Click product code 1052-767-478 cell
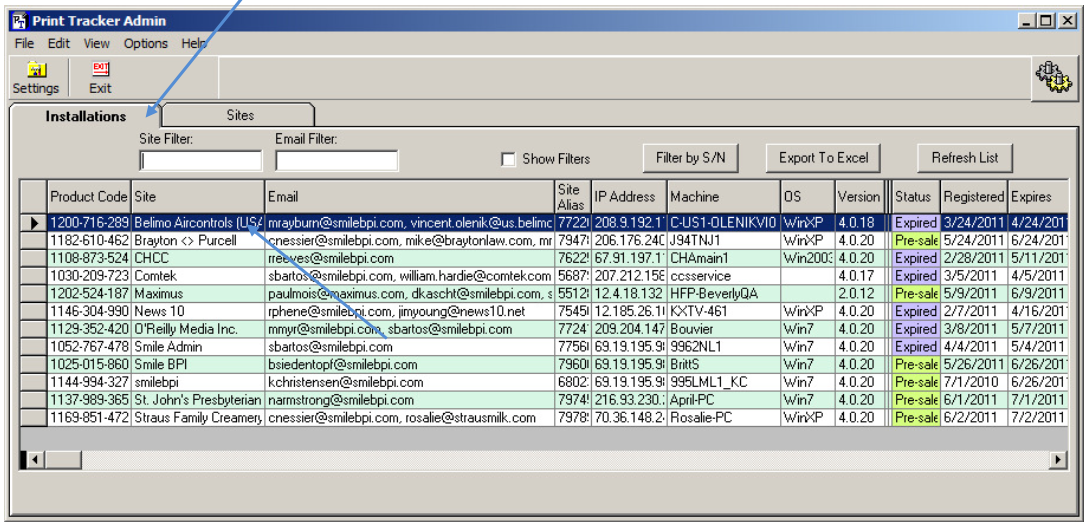Image resolution: width=1088 pixels, height=527 pixels. tap(89, 347)
